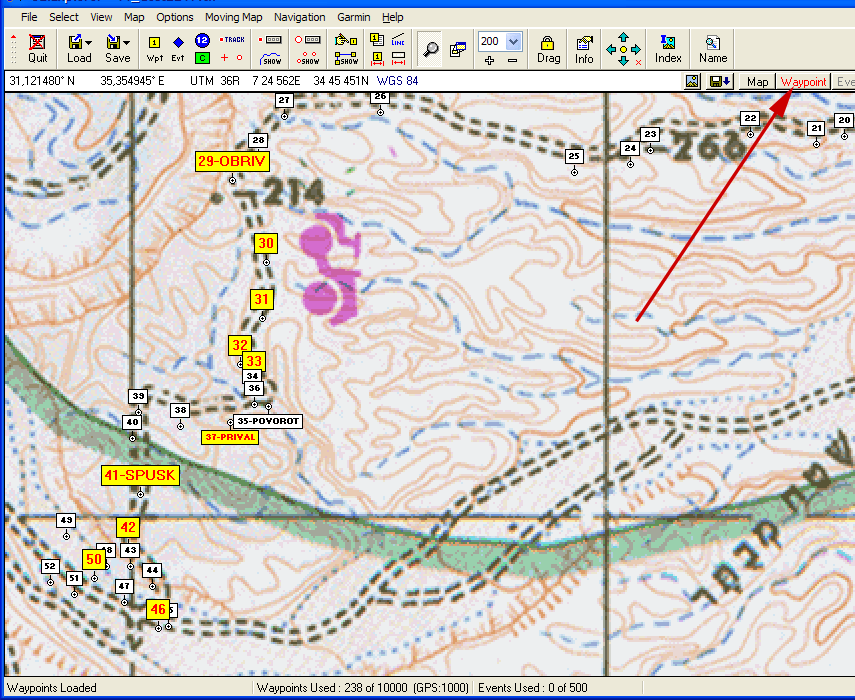The image size is (855, 700).
Task: Open the Navigation menu
Action: click(x=299, y=17)
